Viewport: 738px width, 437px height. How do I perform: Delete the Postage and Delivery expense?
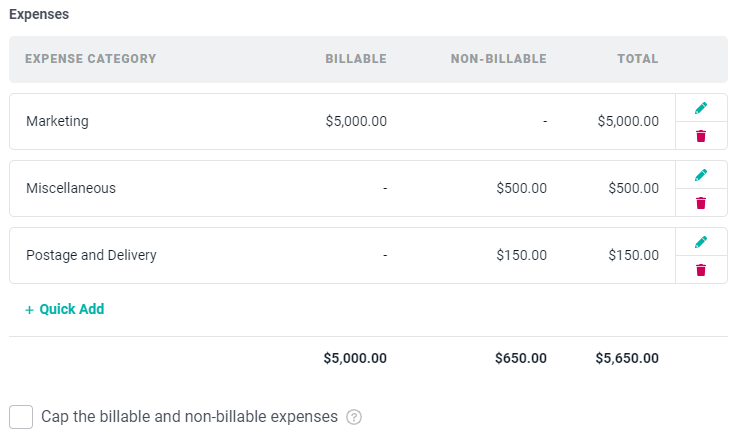701,270
